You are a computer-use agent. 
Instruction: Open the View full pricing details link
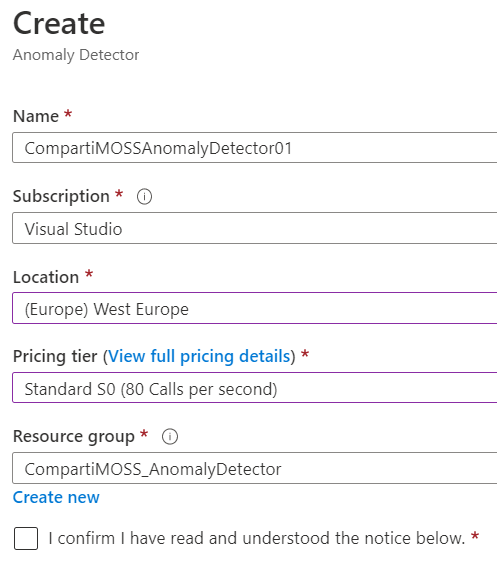(199, 356)
